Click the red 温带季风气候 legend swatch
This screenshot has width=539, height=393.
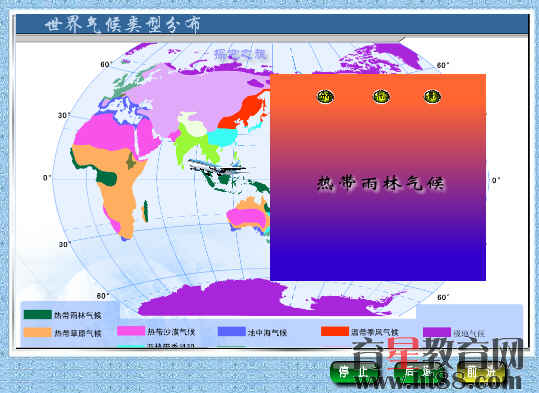pos(335,331)
